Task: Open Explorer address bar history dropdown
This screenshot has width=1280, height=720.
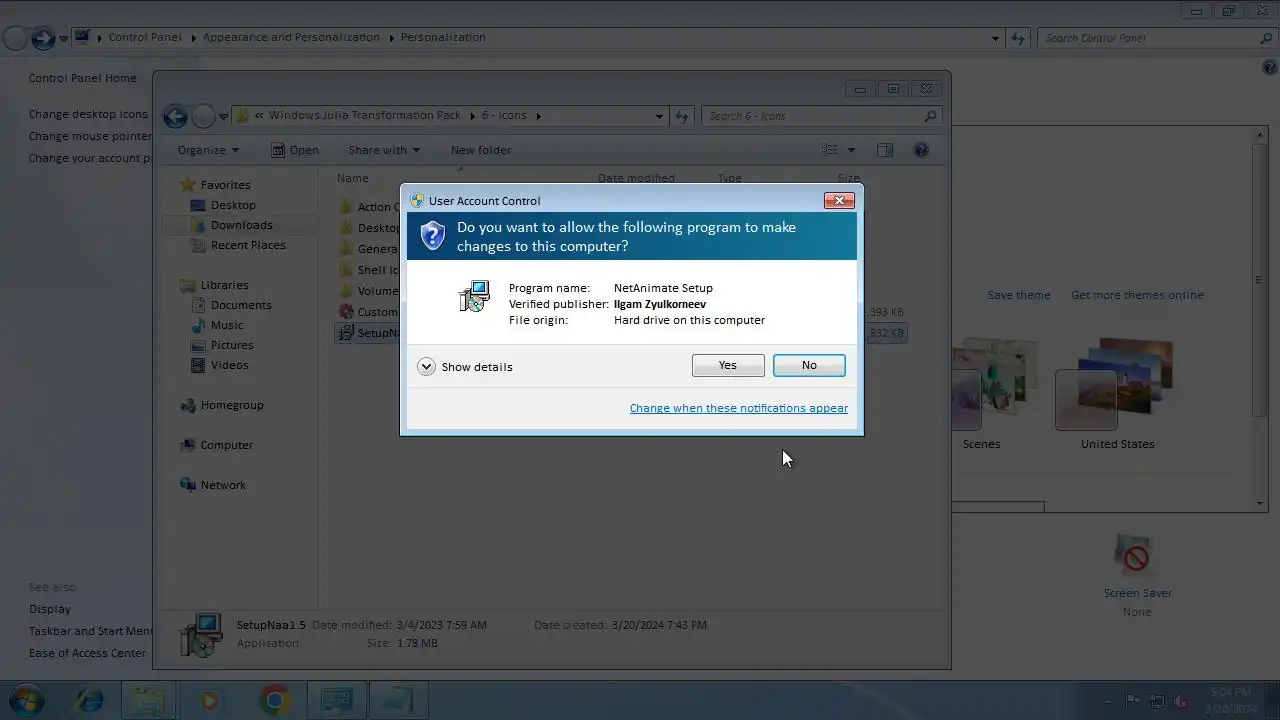Action: point(659,116)
